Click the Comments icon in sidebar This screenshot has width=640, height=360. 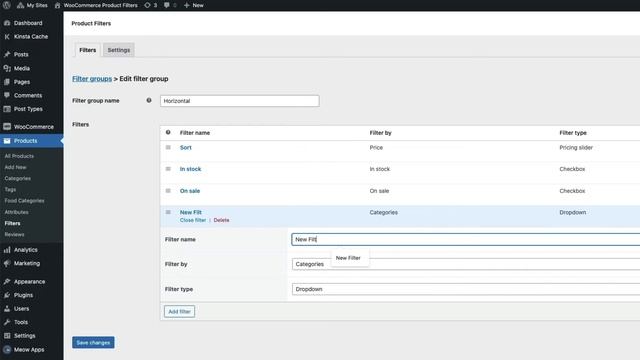[x=7, y=95]
